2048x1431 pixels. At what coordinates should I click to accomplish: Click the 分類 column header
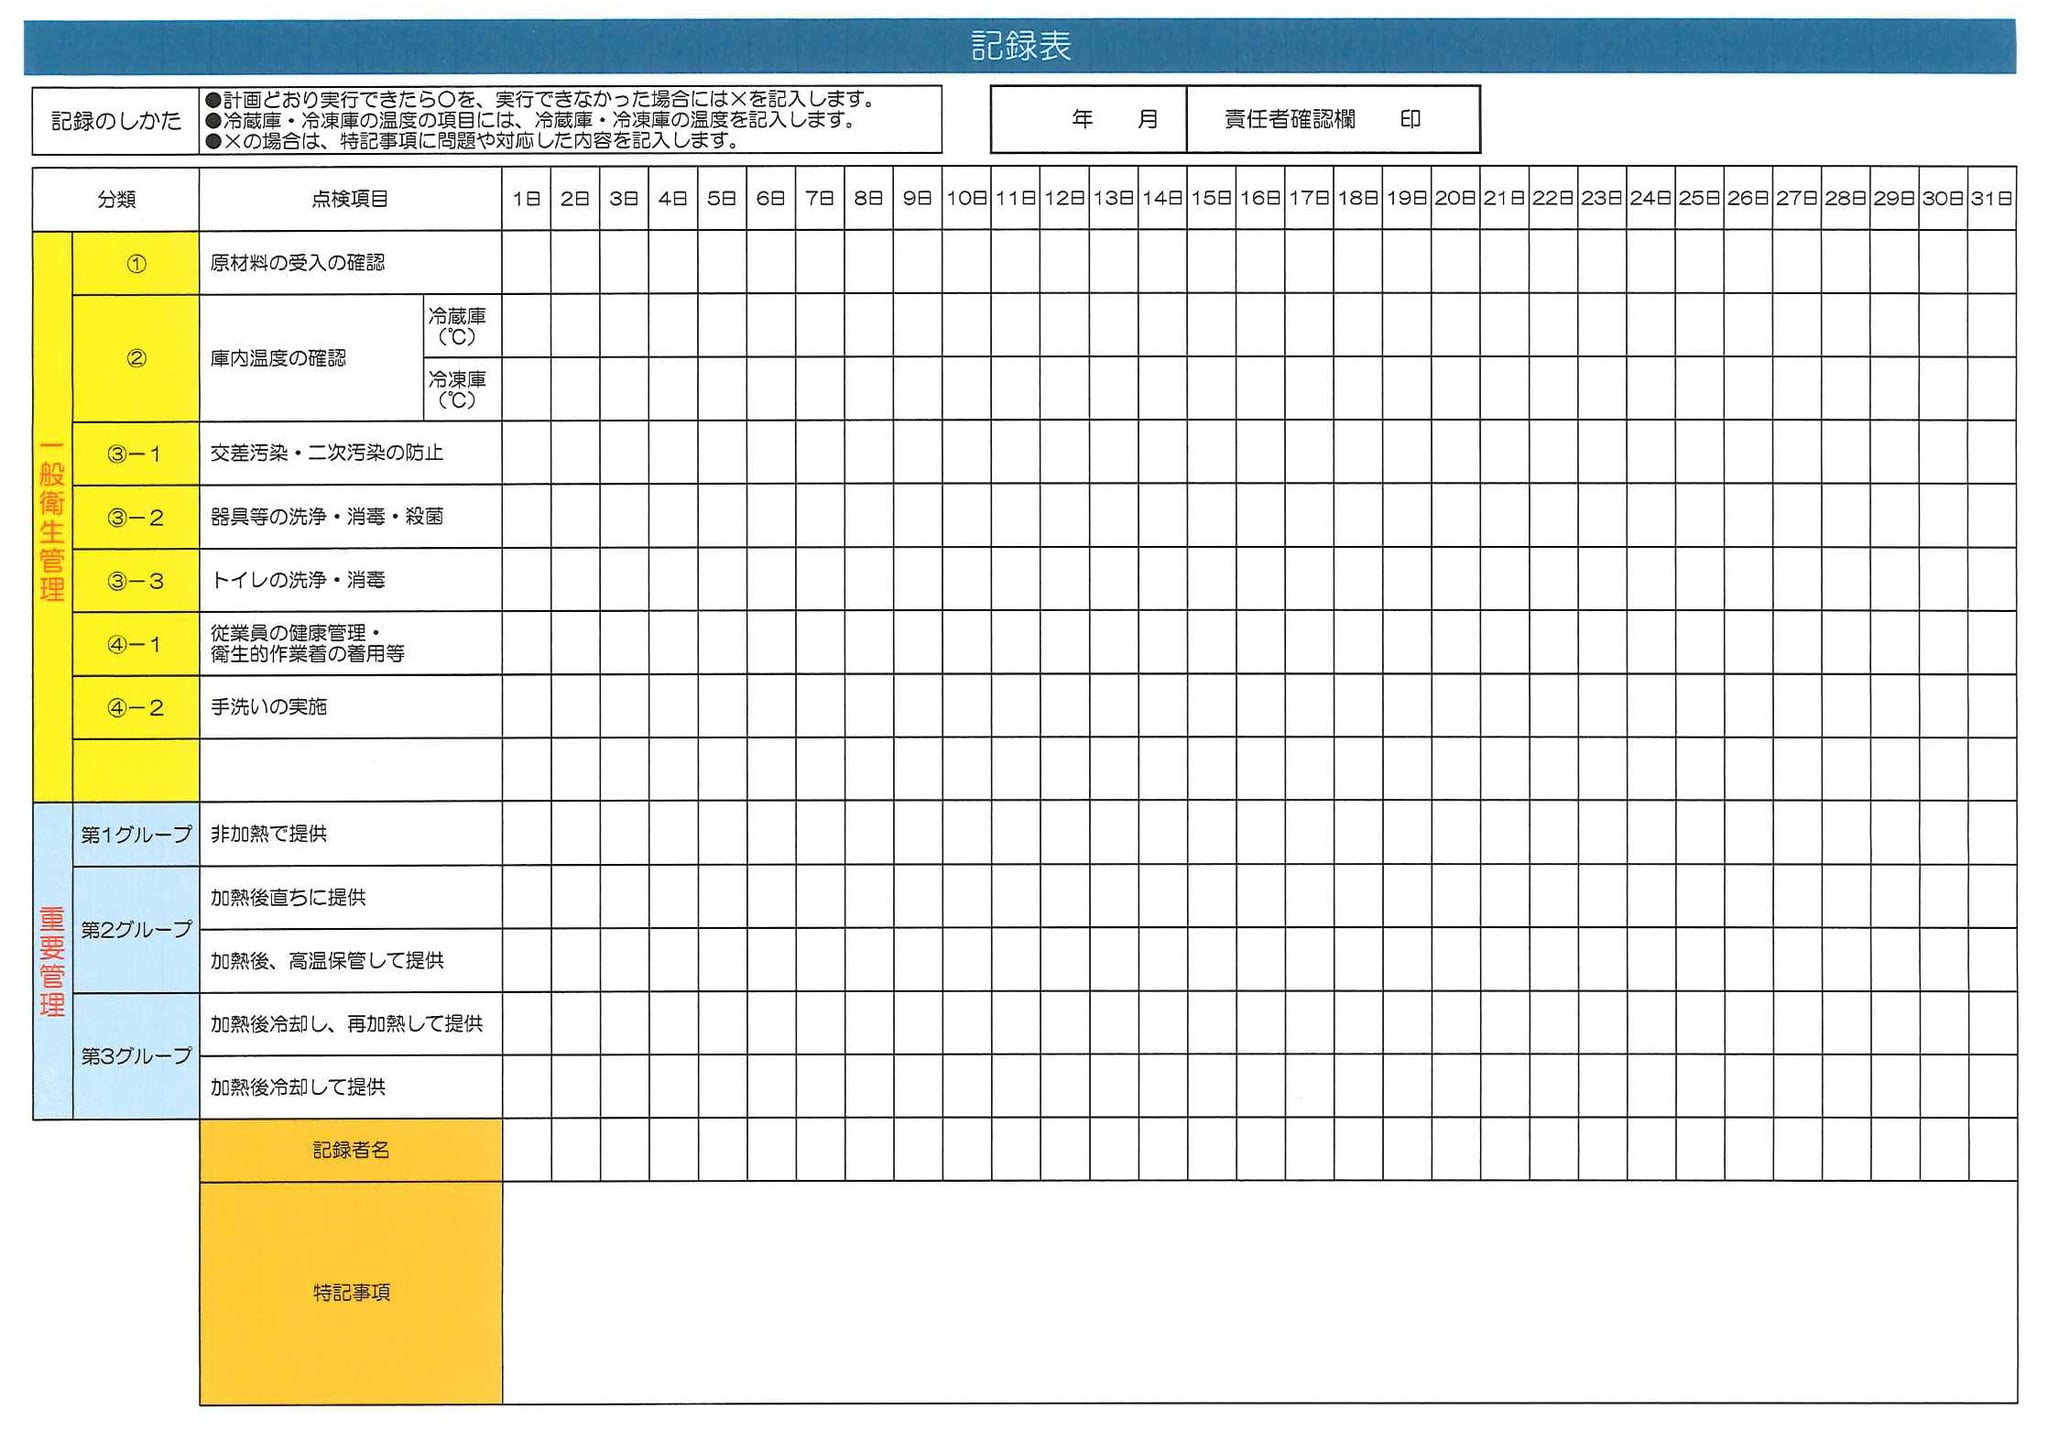pos(116,199)
